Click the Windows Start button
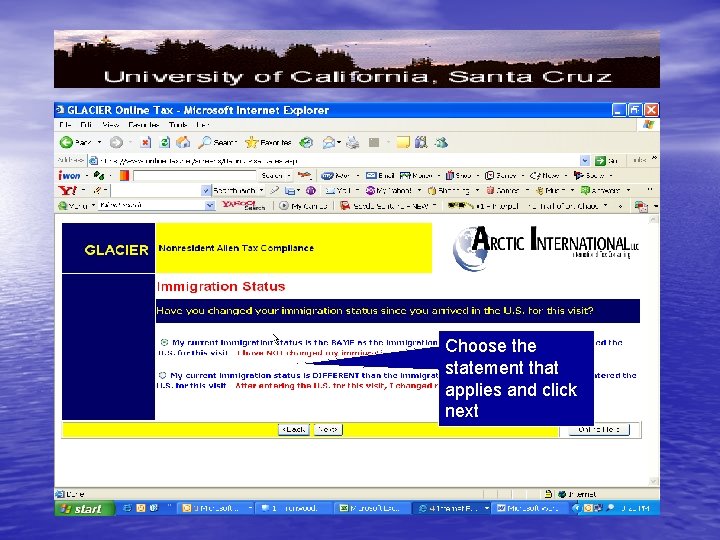Screen dimensions: 720x540 tap(84, 508)
